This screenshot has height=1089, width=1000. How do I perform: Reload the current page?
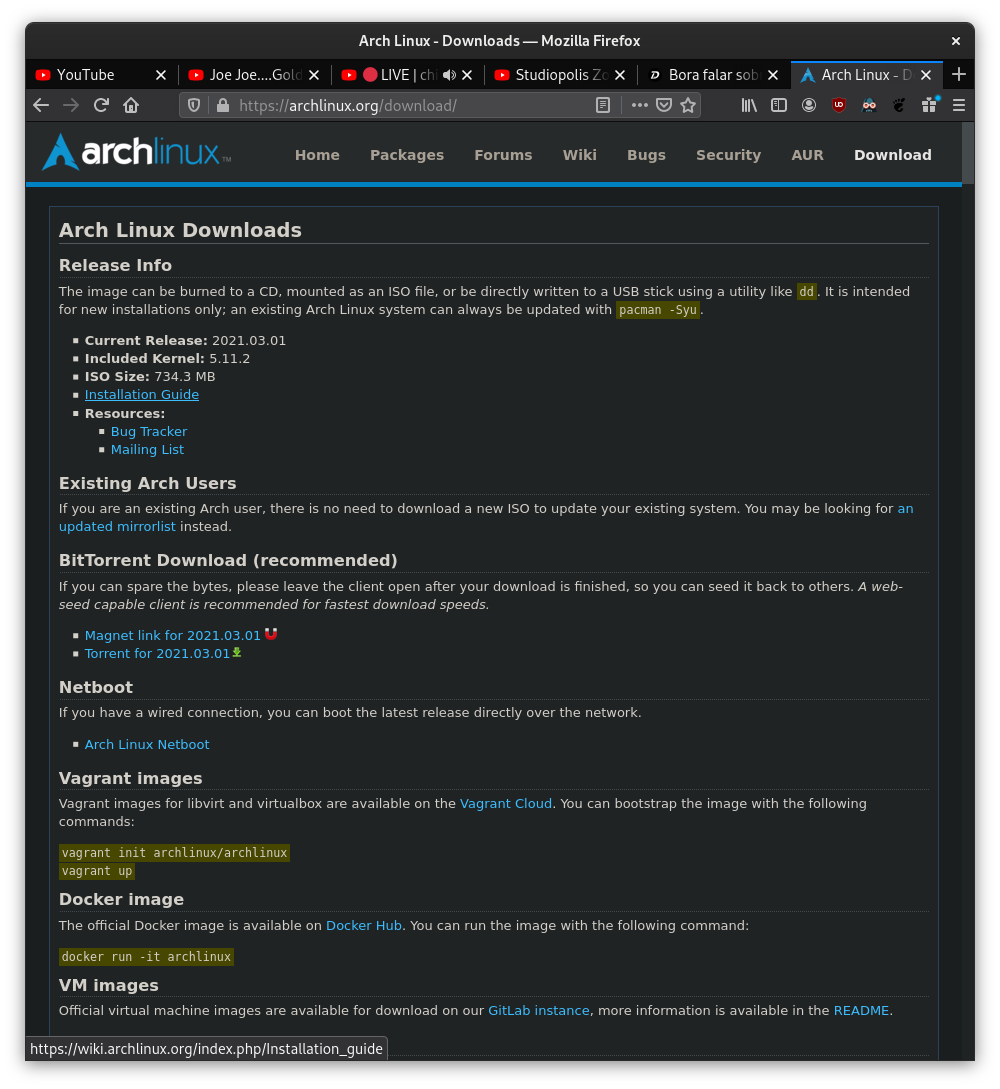101,106
